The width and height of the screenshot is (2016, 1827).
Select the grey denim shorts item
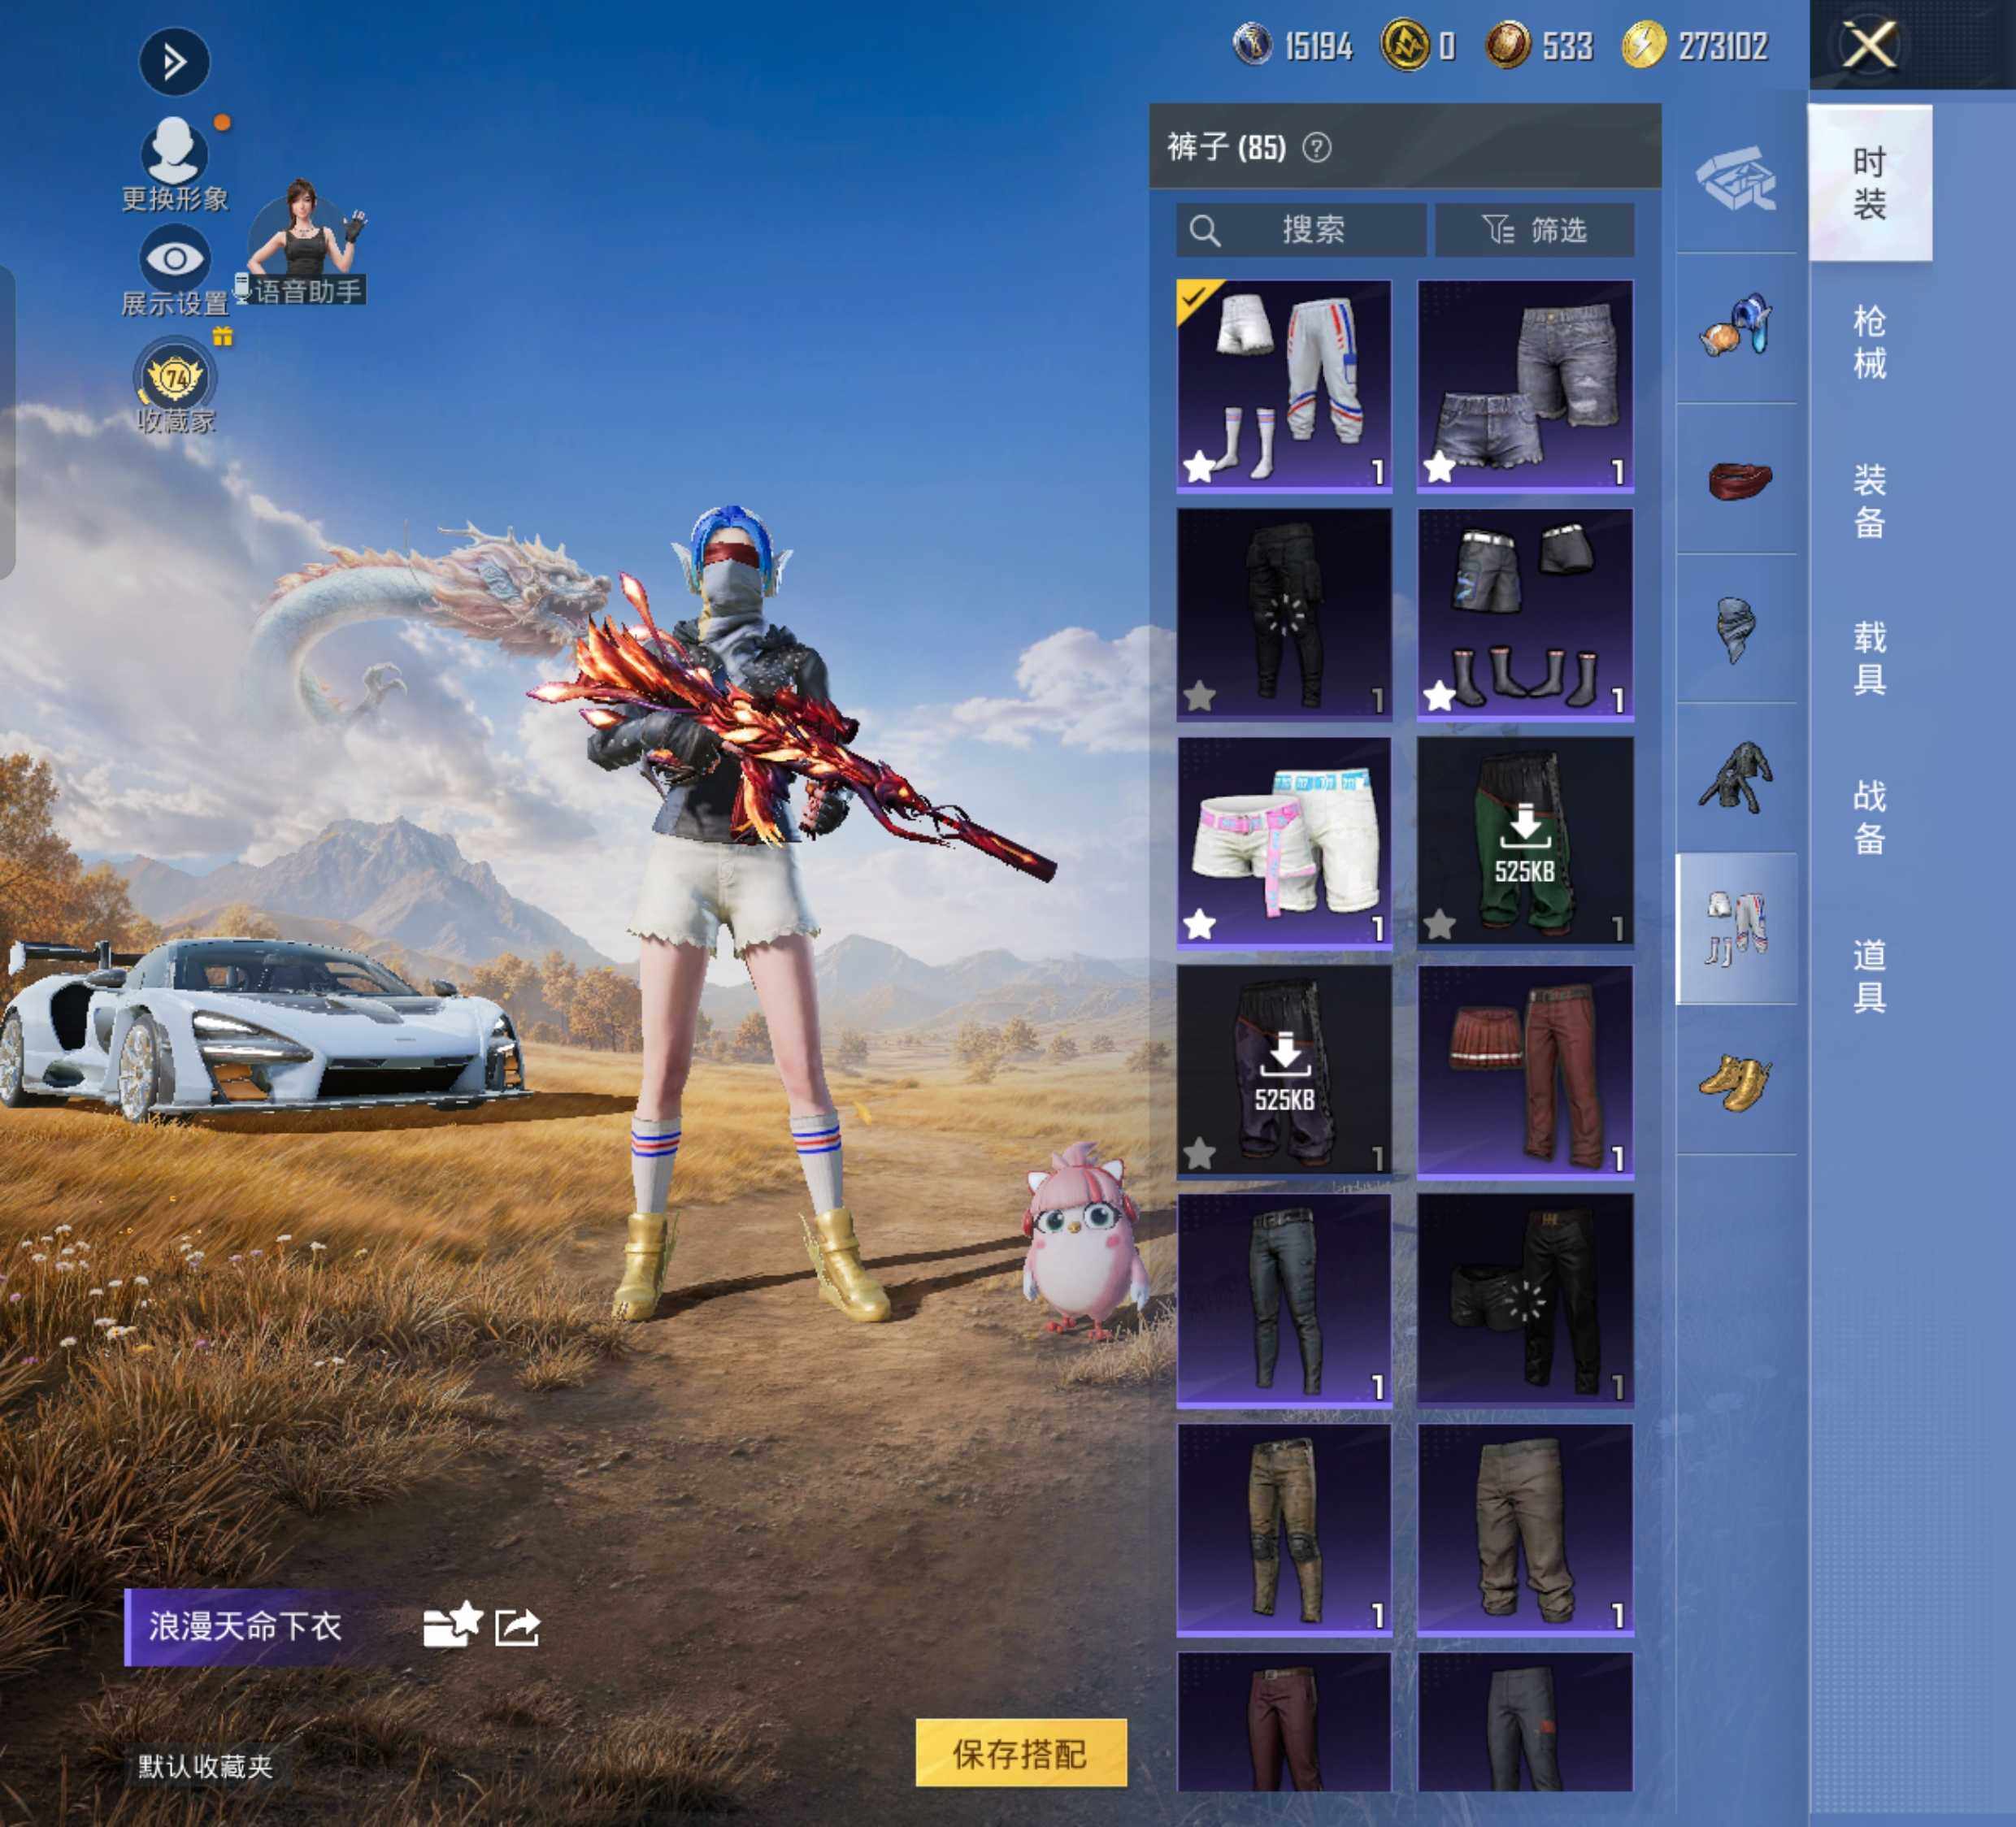(1525, 385)
